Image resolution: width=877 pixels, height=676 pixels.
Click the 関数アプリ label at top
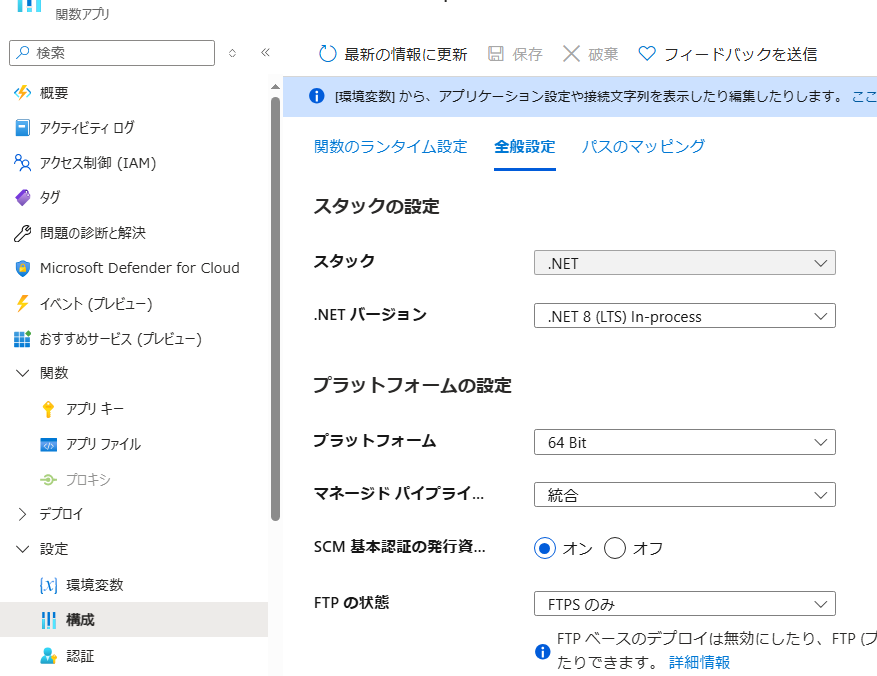pyautogui.click(x=82, y=14)
